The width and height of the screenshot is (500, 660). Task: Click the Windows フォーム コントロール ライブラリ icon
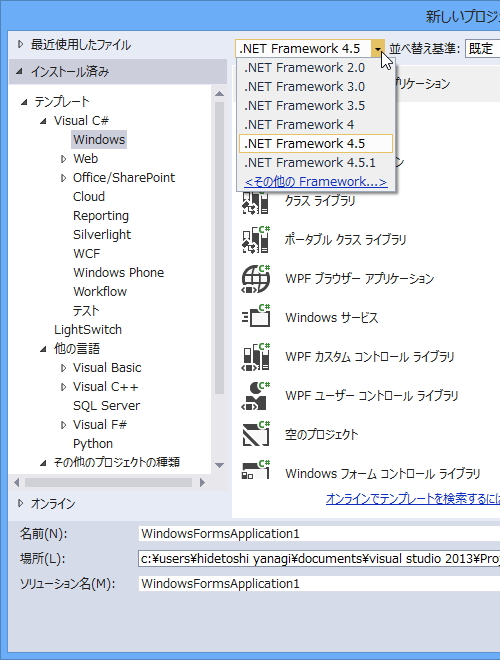[255, 469]
